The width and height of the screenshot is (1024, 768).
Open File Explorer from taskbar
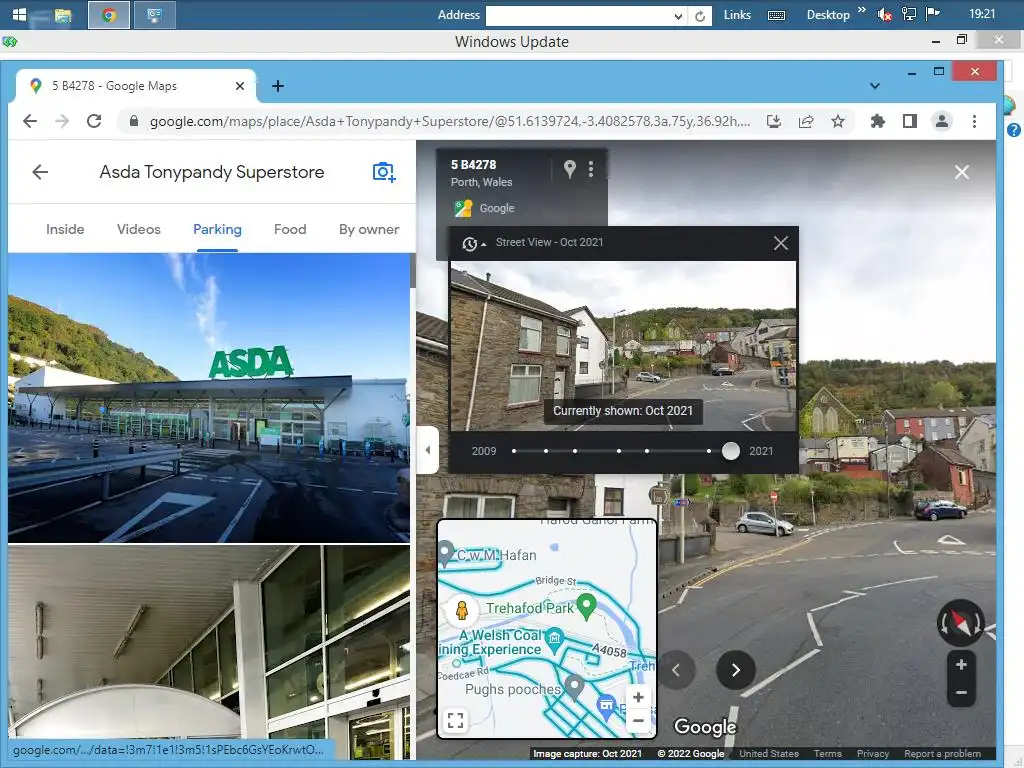63,16
